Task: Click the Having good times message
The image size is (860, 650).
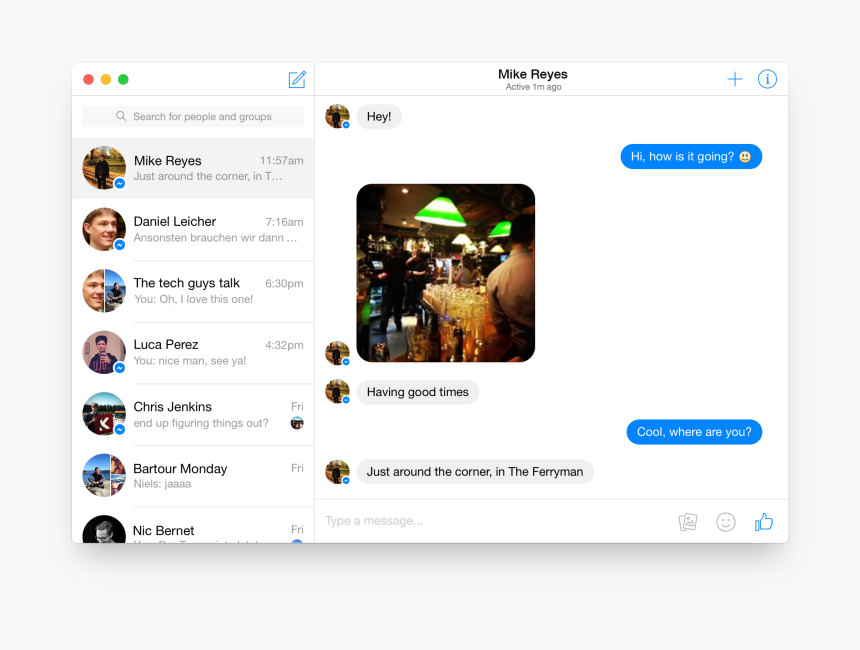Action: click(x=417, y=392)
